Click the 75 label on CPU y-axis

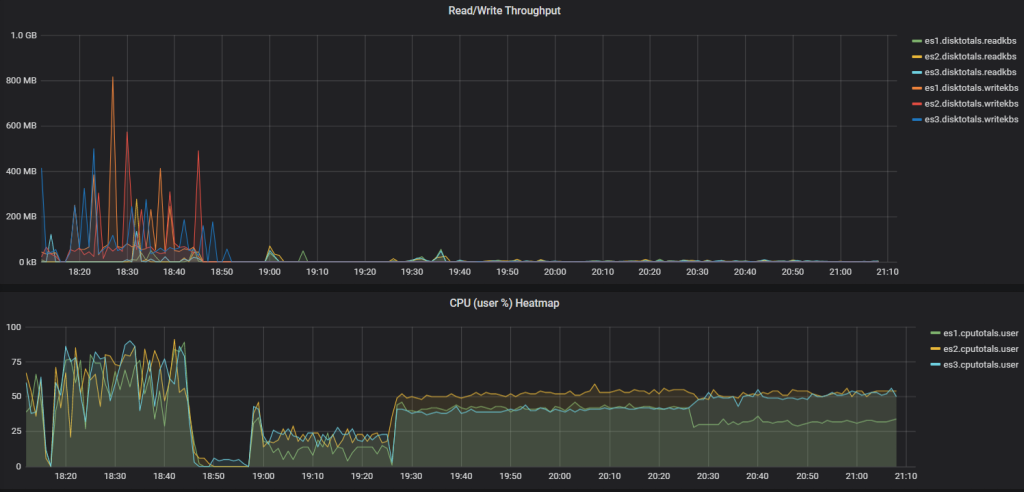(x=16, y=361)
